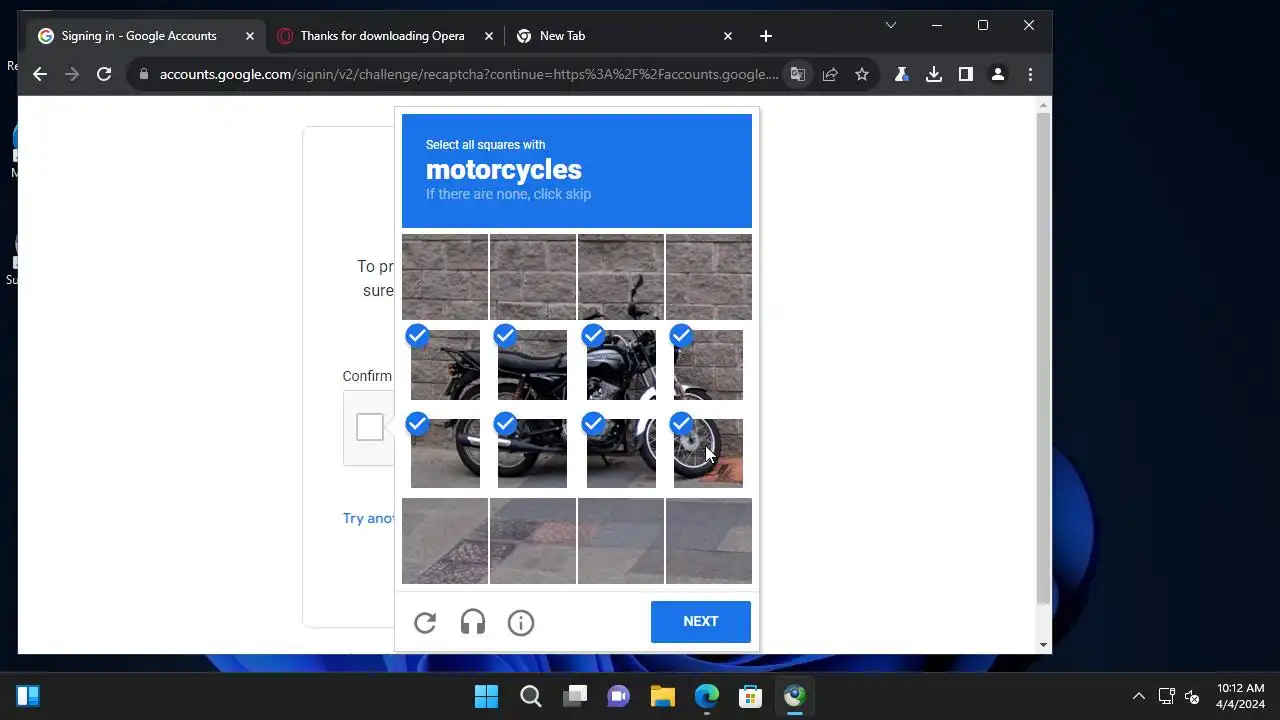1280x720 pixels.
Task: Click the page vertical scrollbar
Action: [1044, 360]
